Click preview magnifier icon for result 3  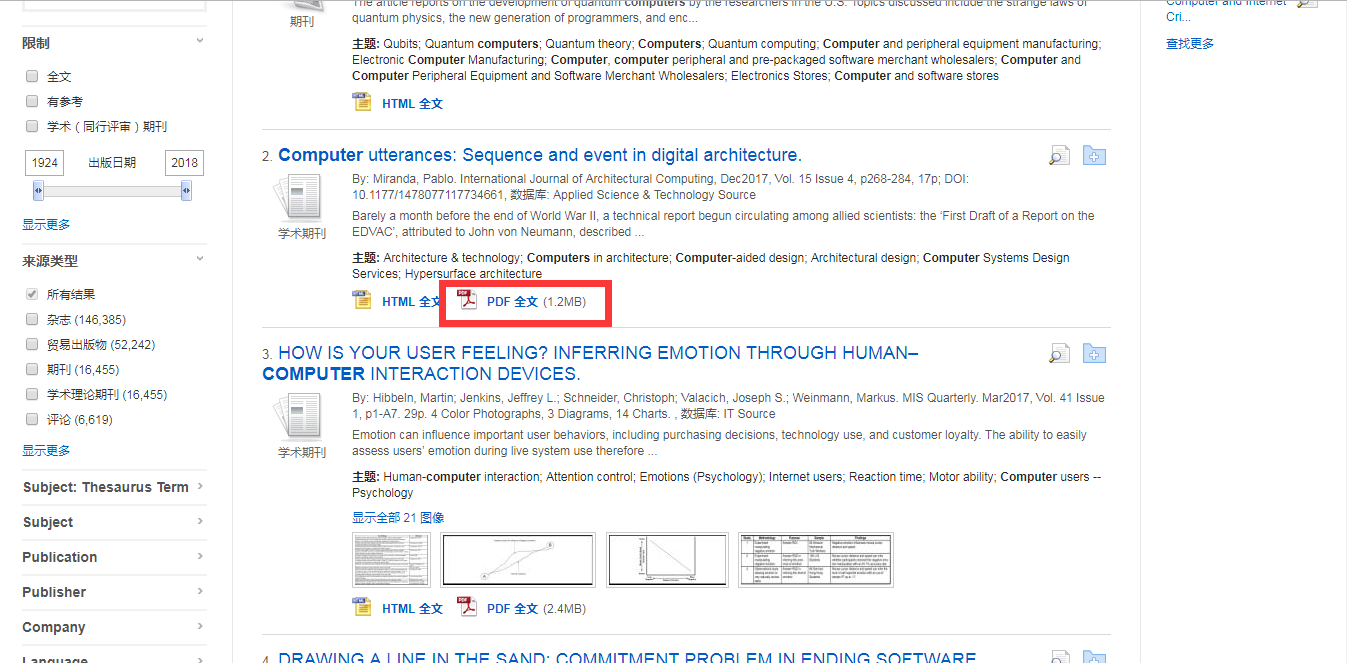(1059, 354)
